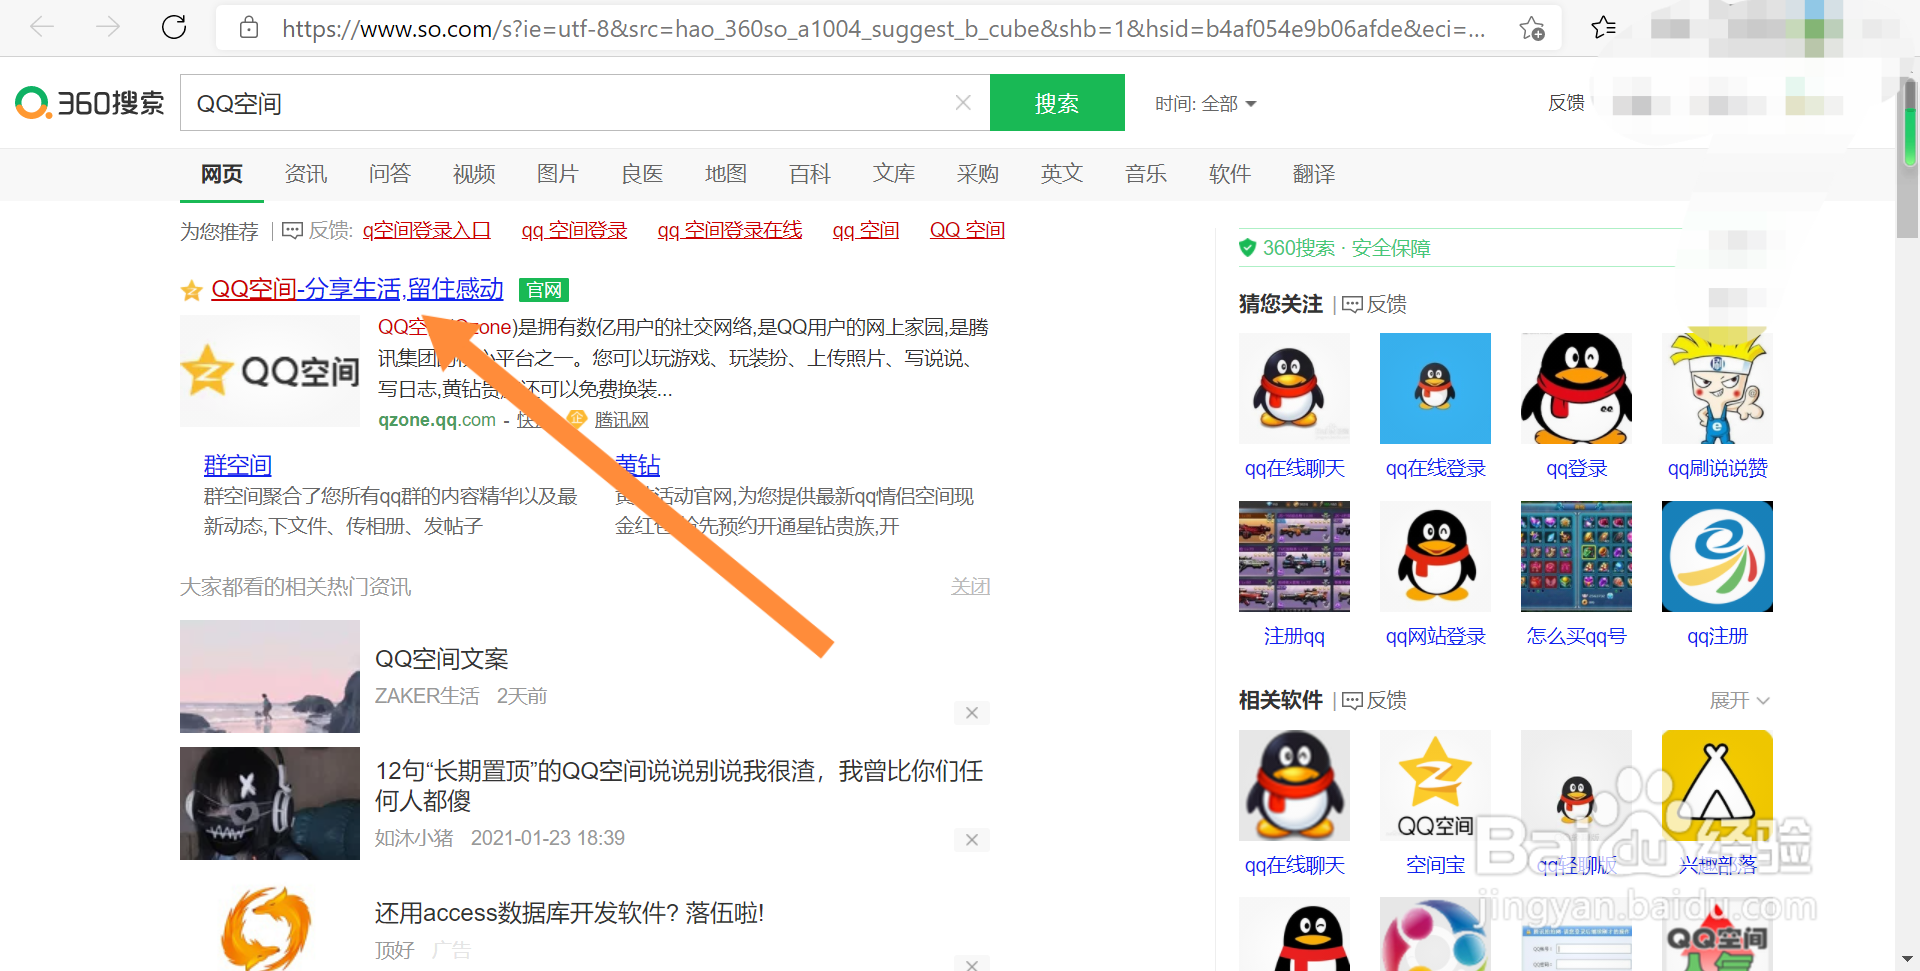This screenshot has height=971, width=1920.
Task: Open the 视频 tab
Action: [474, 174]
